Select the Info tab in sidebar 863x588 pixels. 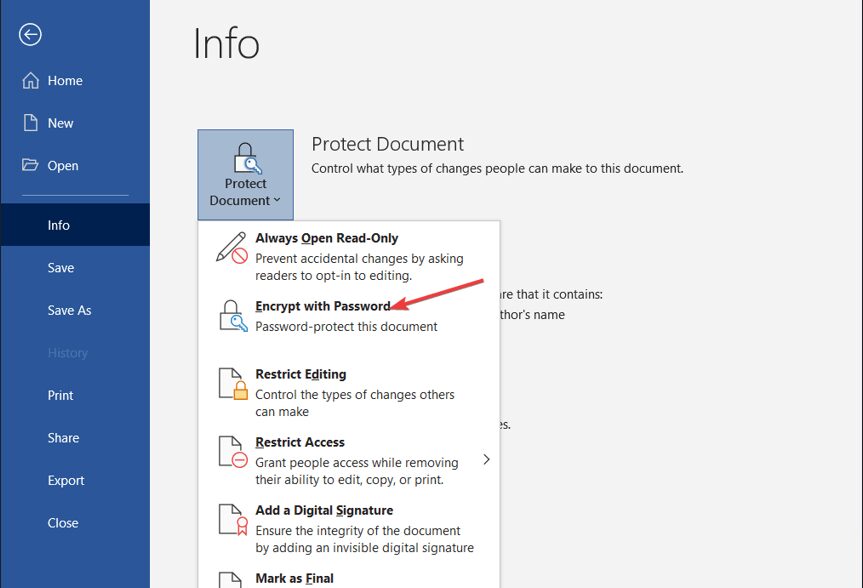click(x=59, y=225)
